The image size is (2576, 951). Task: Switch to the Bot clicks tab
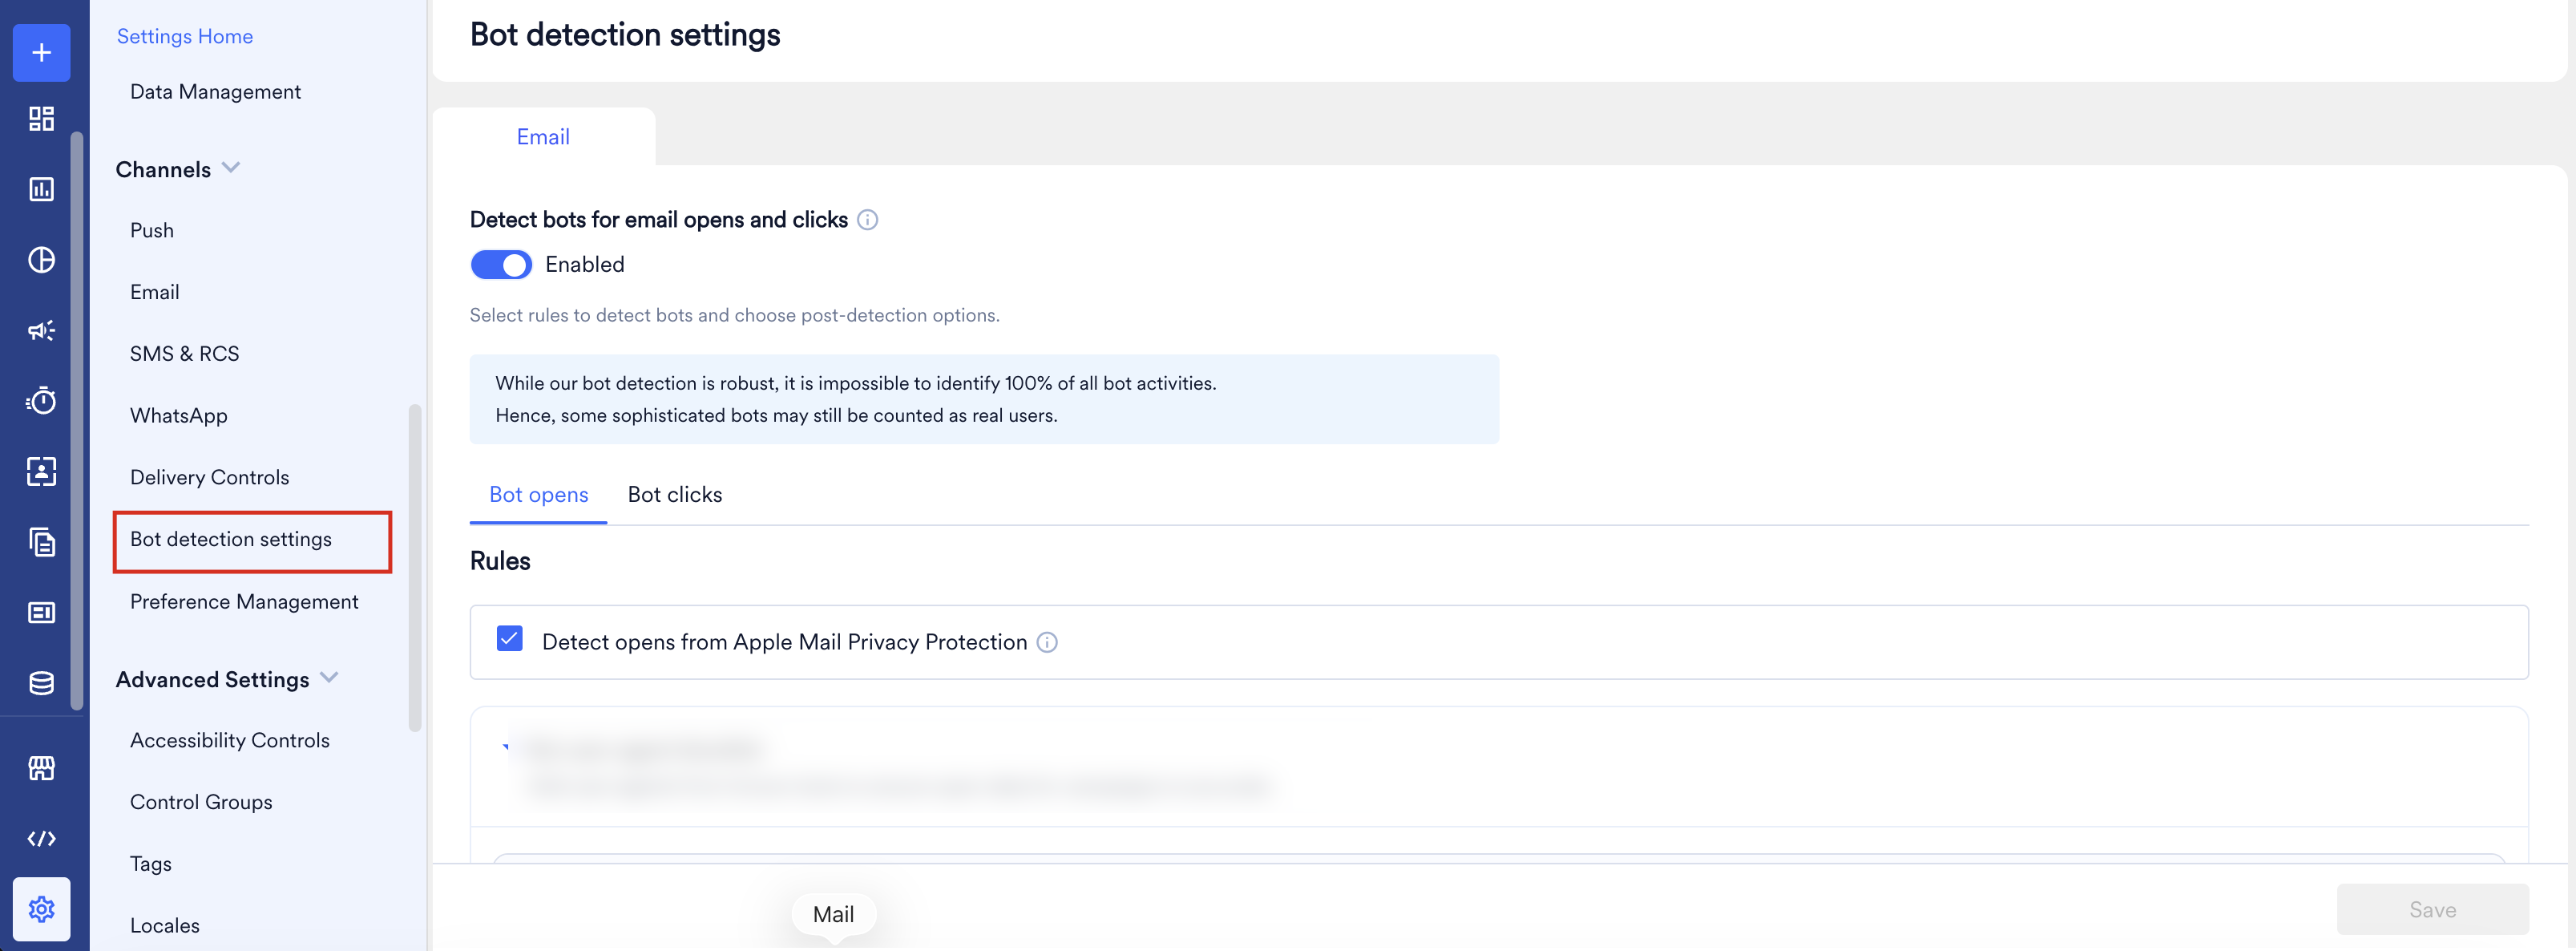675,495
